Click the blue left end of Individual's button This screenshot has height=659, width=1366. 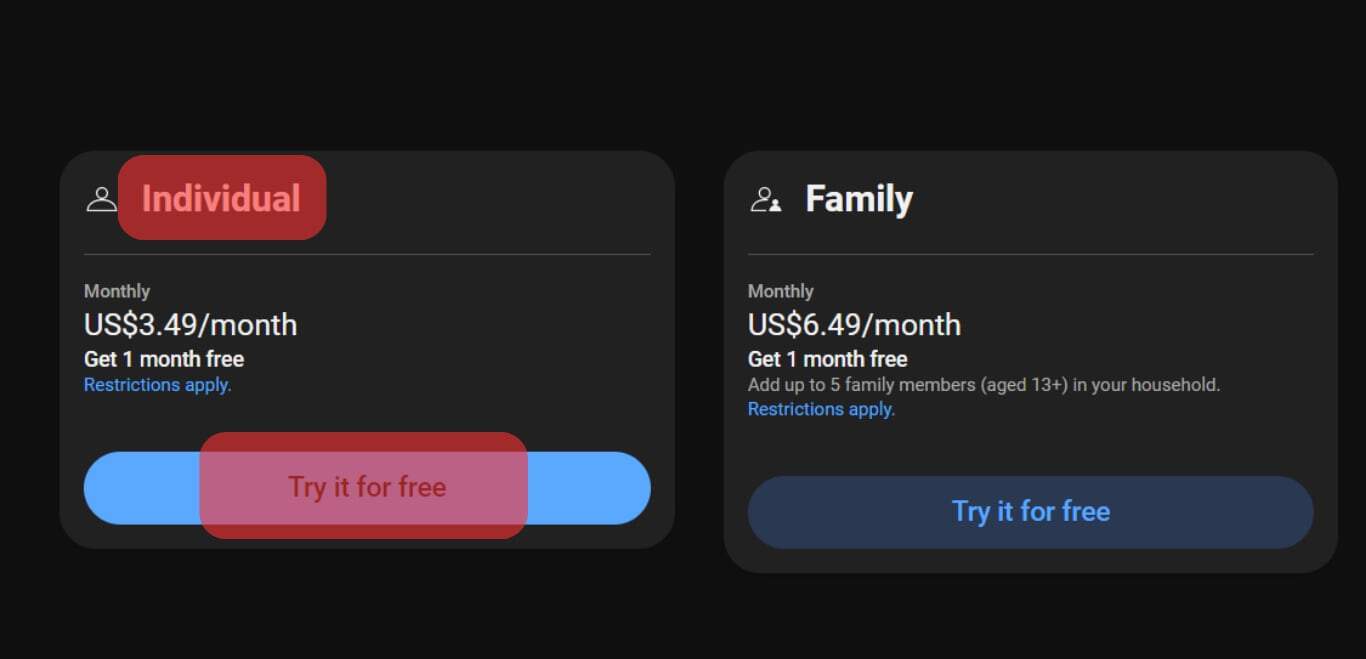tap(140, 488)
